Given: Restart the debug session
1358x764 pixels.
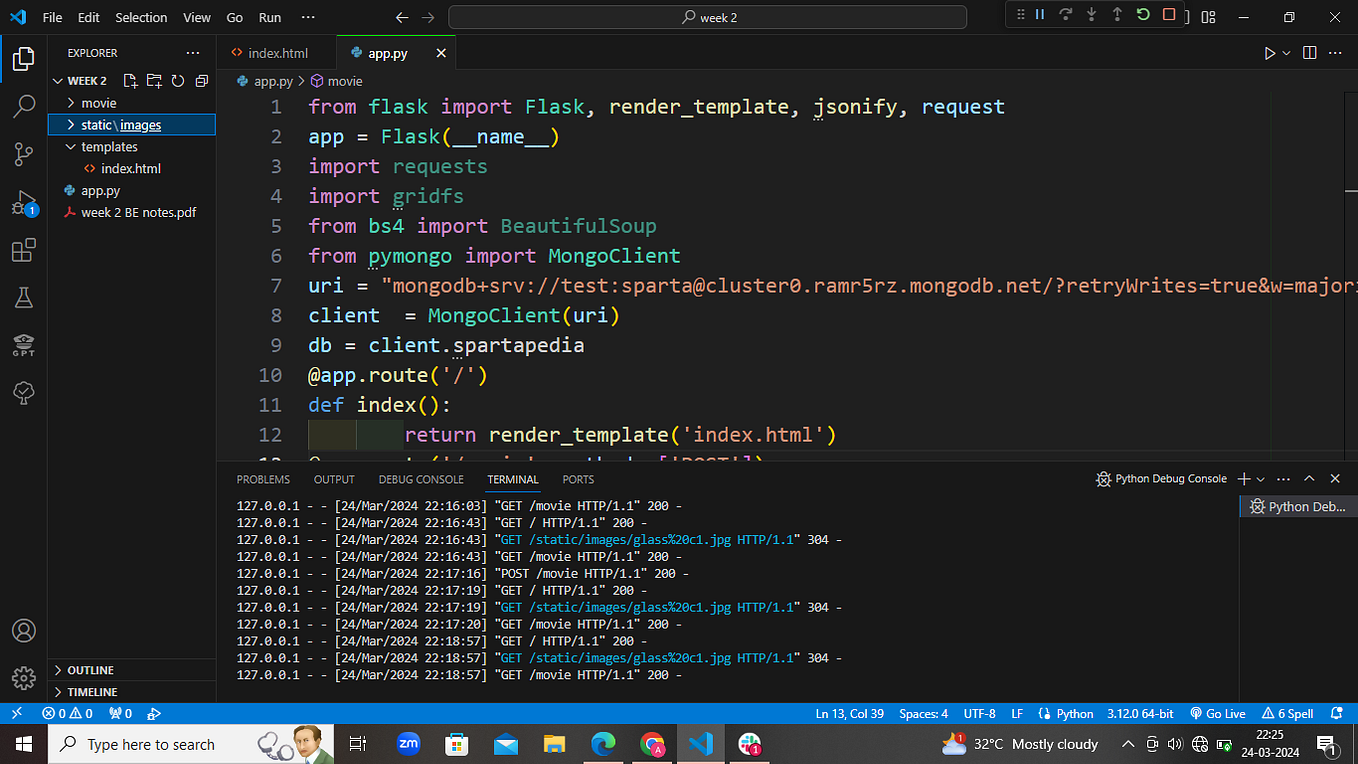Looking at the screenshot, I should pyautogui.click(x=1141, y=15).
